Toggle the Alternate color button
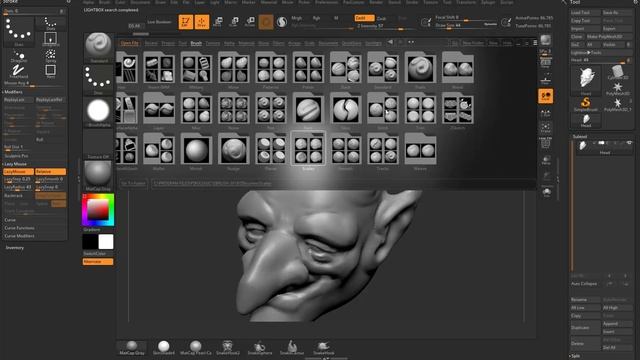The height and width of the screenshot is (360, 640). [x=98, y=262]
